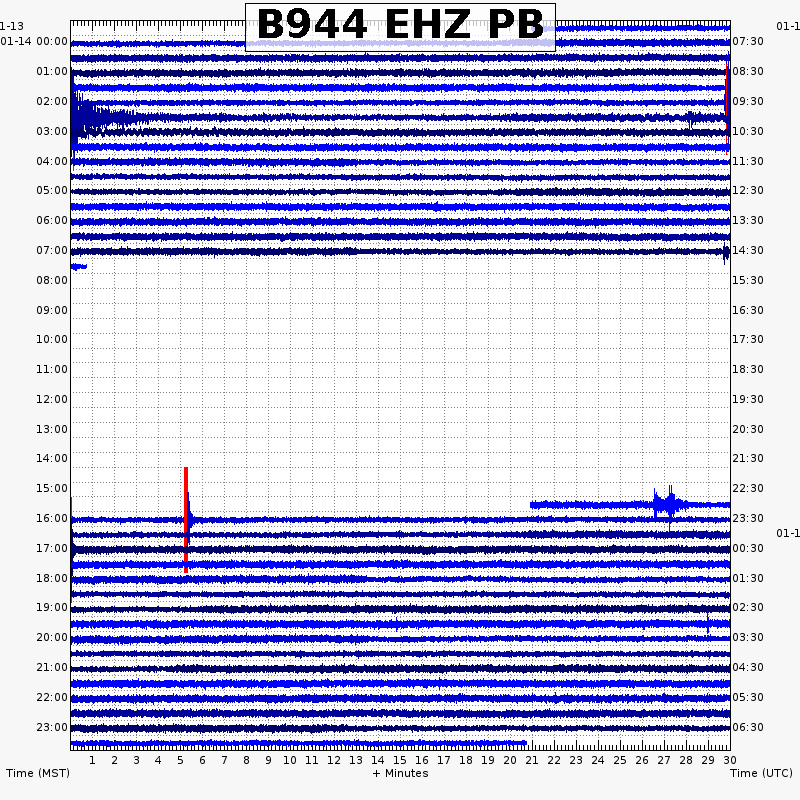Screen dimensions: 800x800
Task: Select the 20:30 UTC row label
Action: coord(748,429)
